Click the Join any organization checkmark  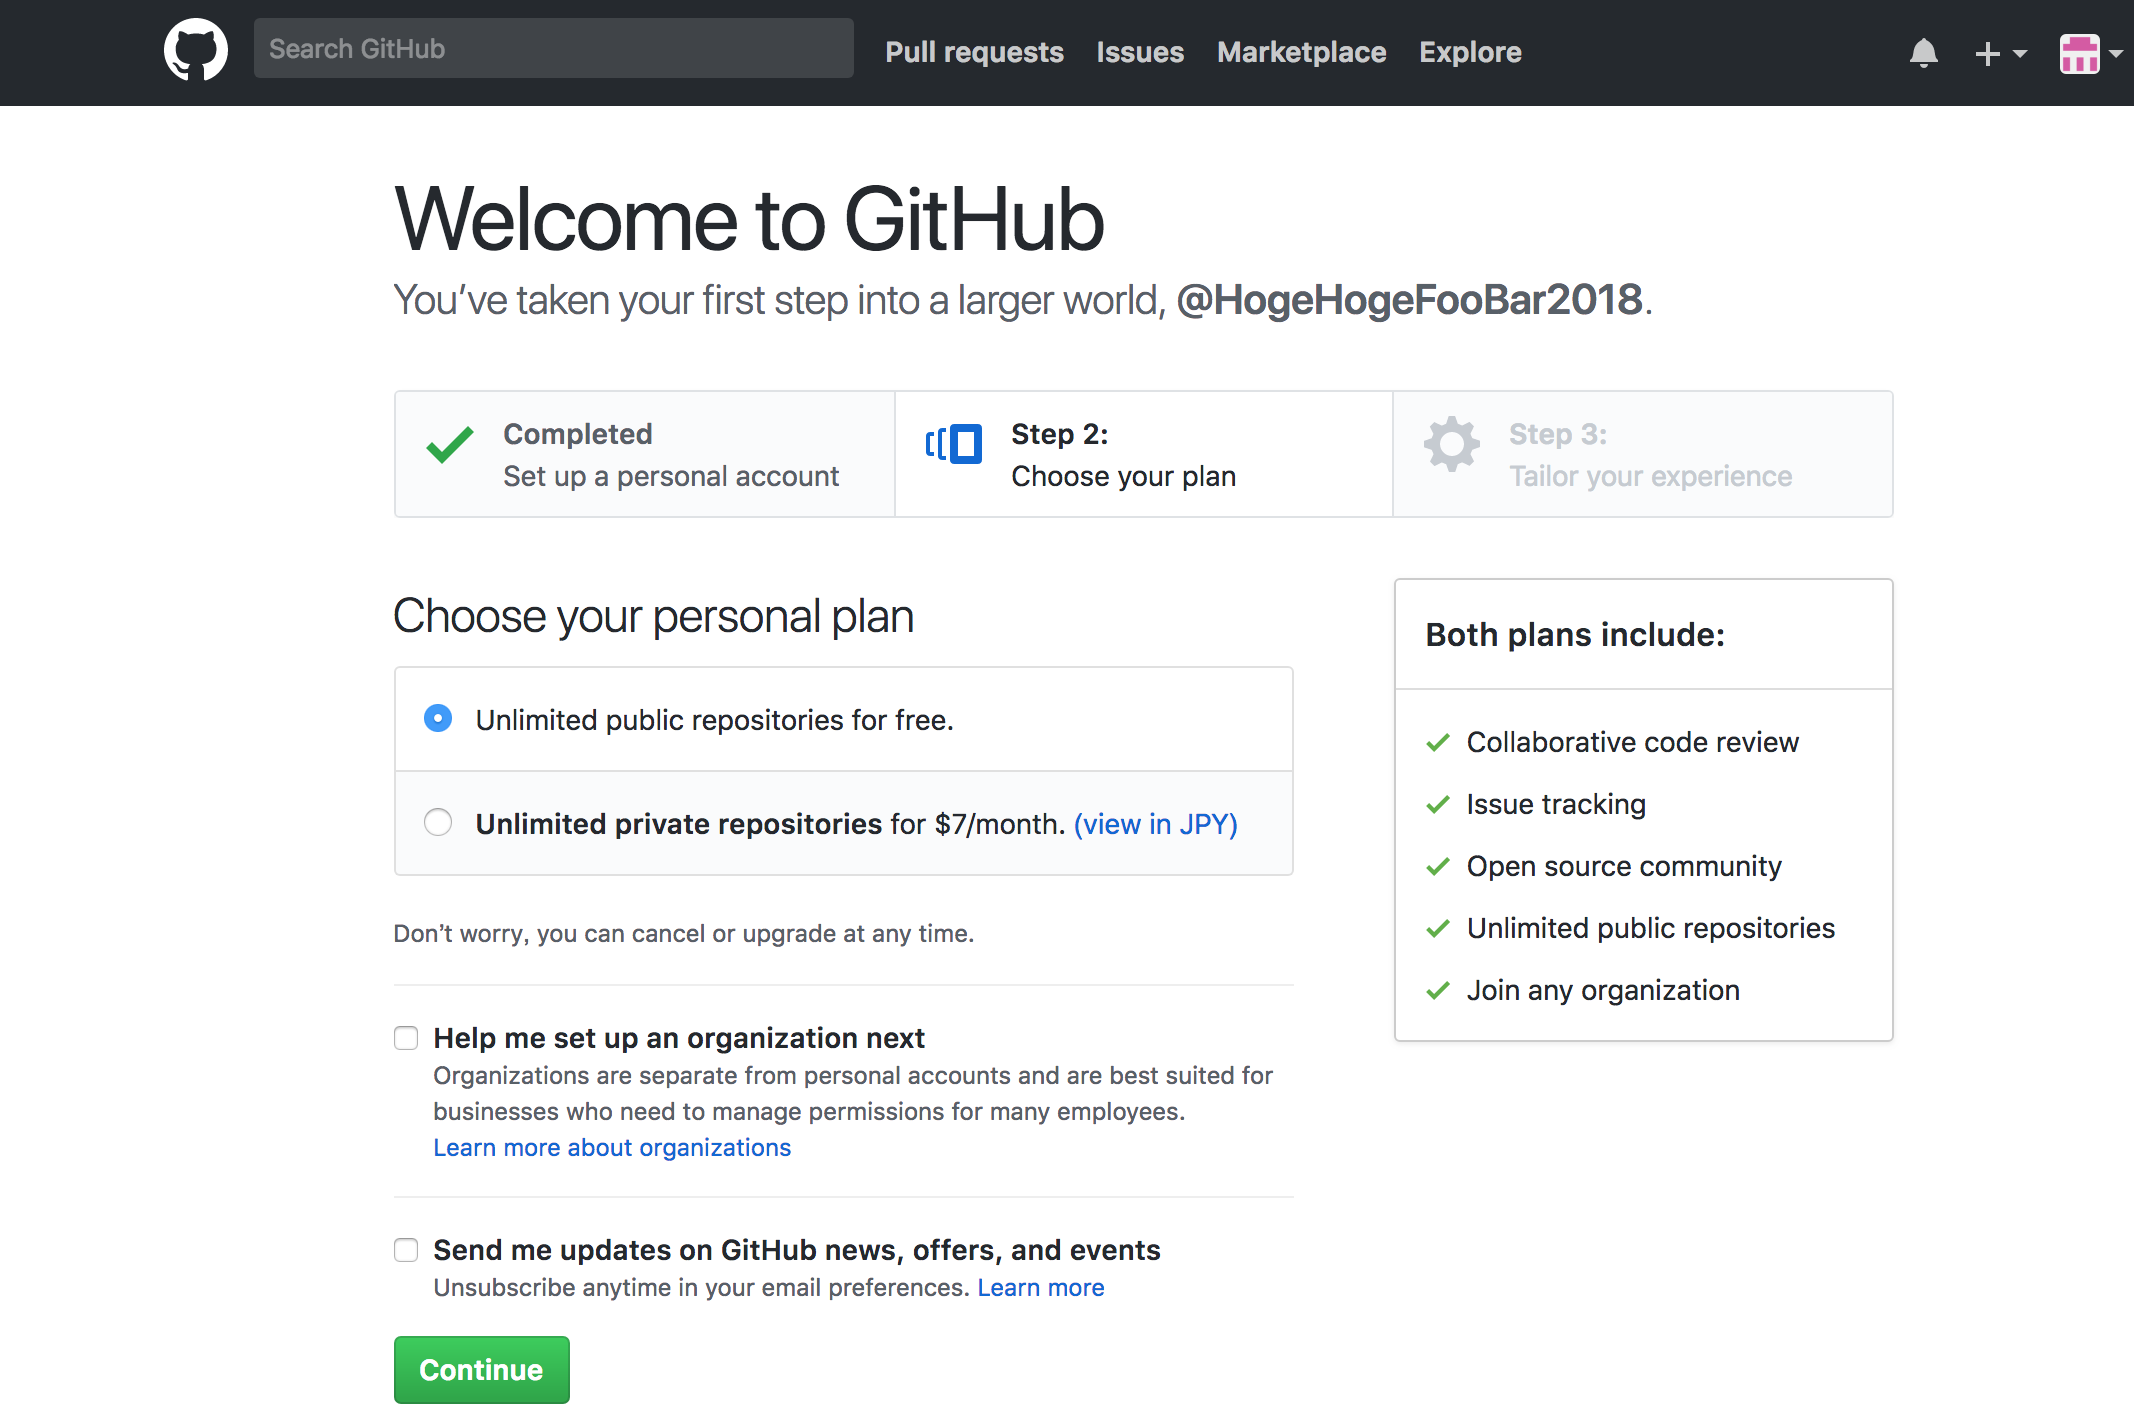click(x=1438, y=990)
